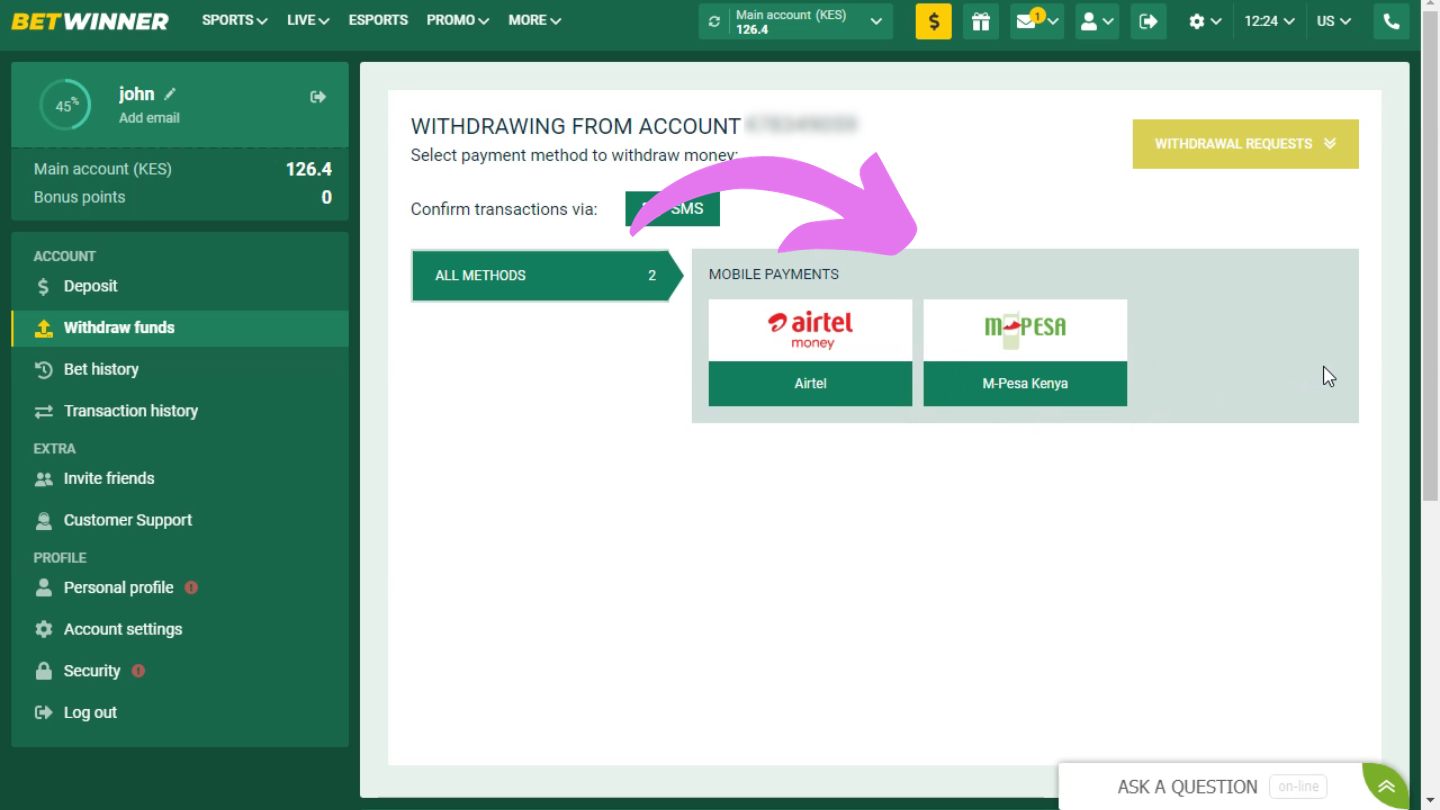Choose the M-Pesa Kenya payment method
The height and width of the screenshot is (810, 1440).
[x=1025, y=353]
